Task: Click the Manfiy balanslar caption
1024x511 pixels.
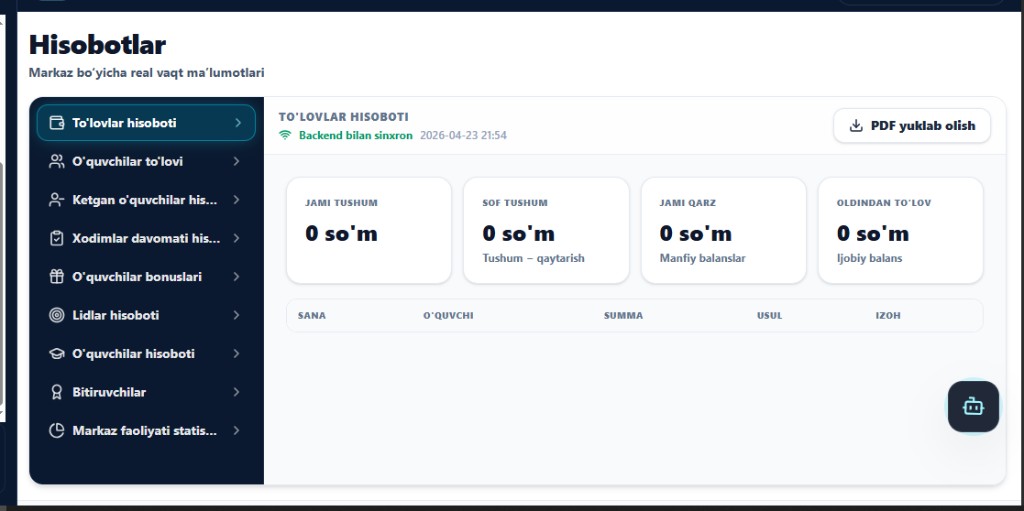Action: tap(702, 258)
